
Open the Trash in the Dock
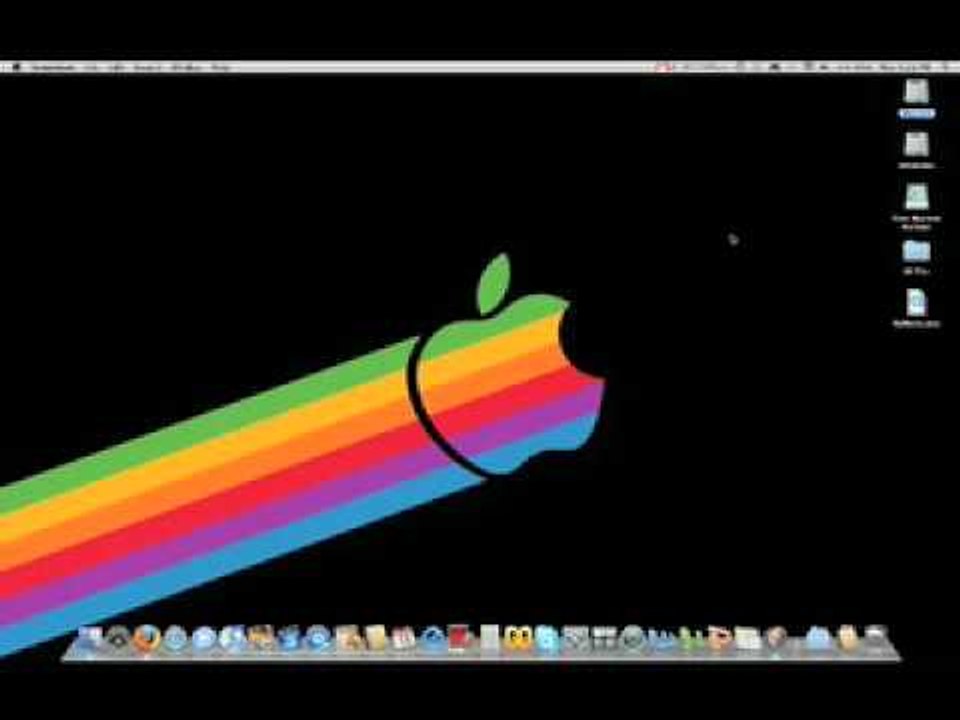(876, 639)
